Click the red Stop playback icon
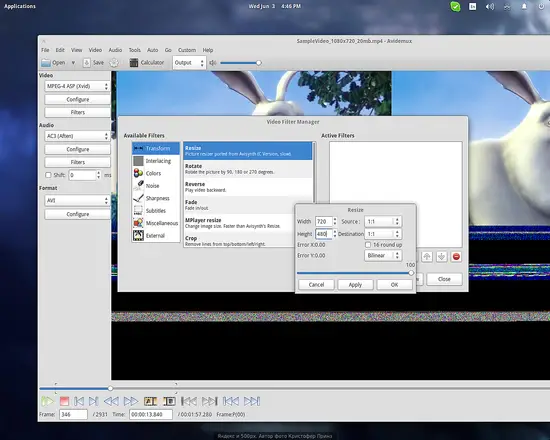Viewport: 550px width, 440px height. click(64, 401)
